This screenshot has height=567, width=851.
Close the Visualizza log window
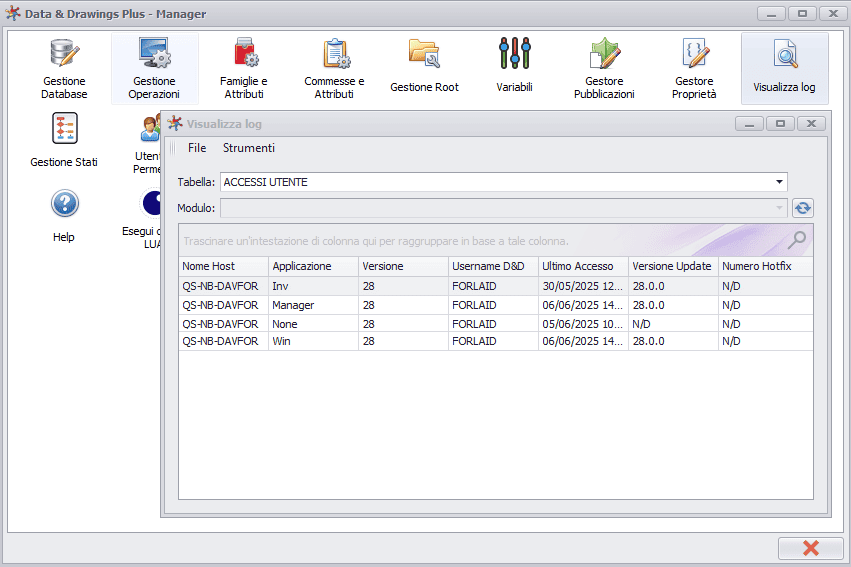[811, 124]
